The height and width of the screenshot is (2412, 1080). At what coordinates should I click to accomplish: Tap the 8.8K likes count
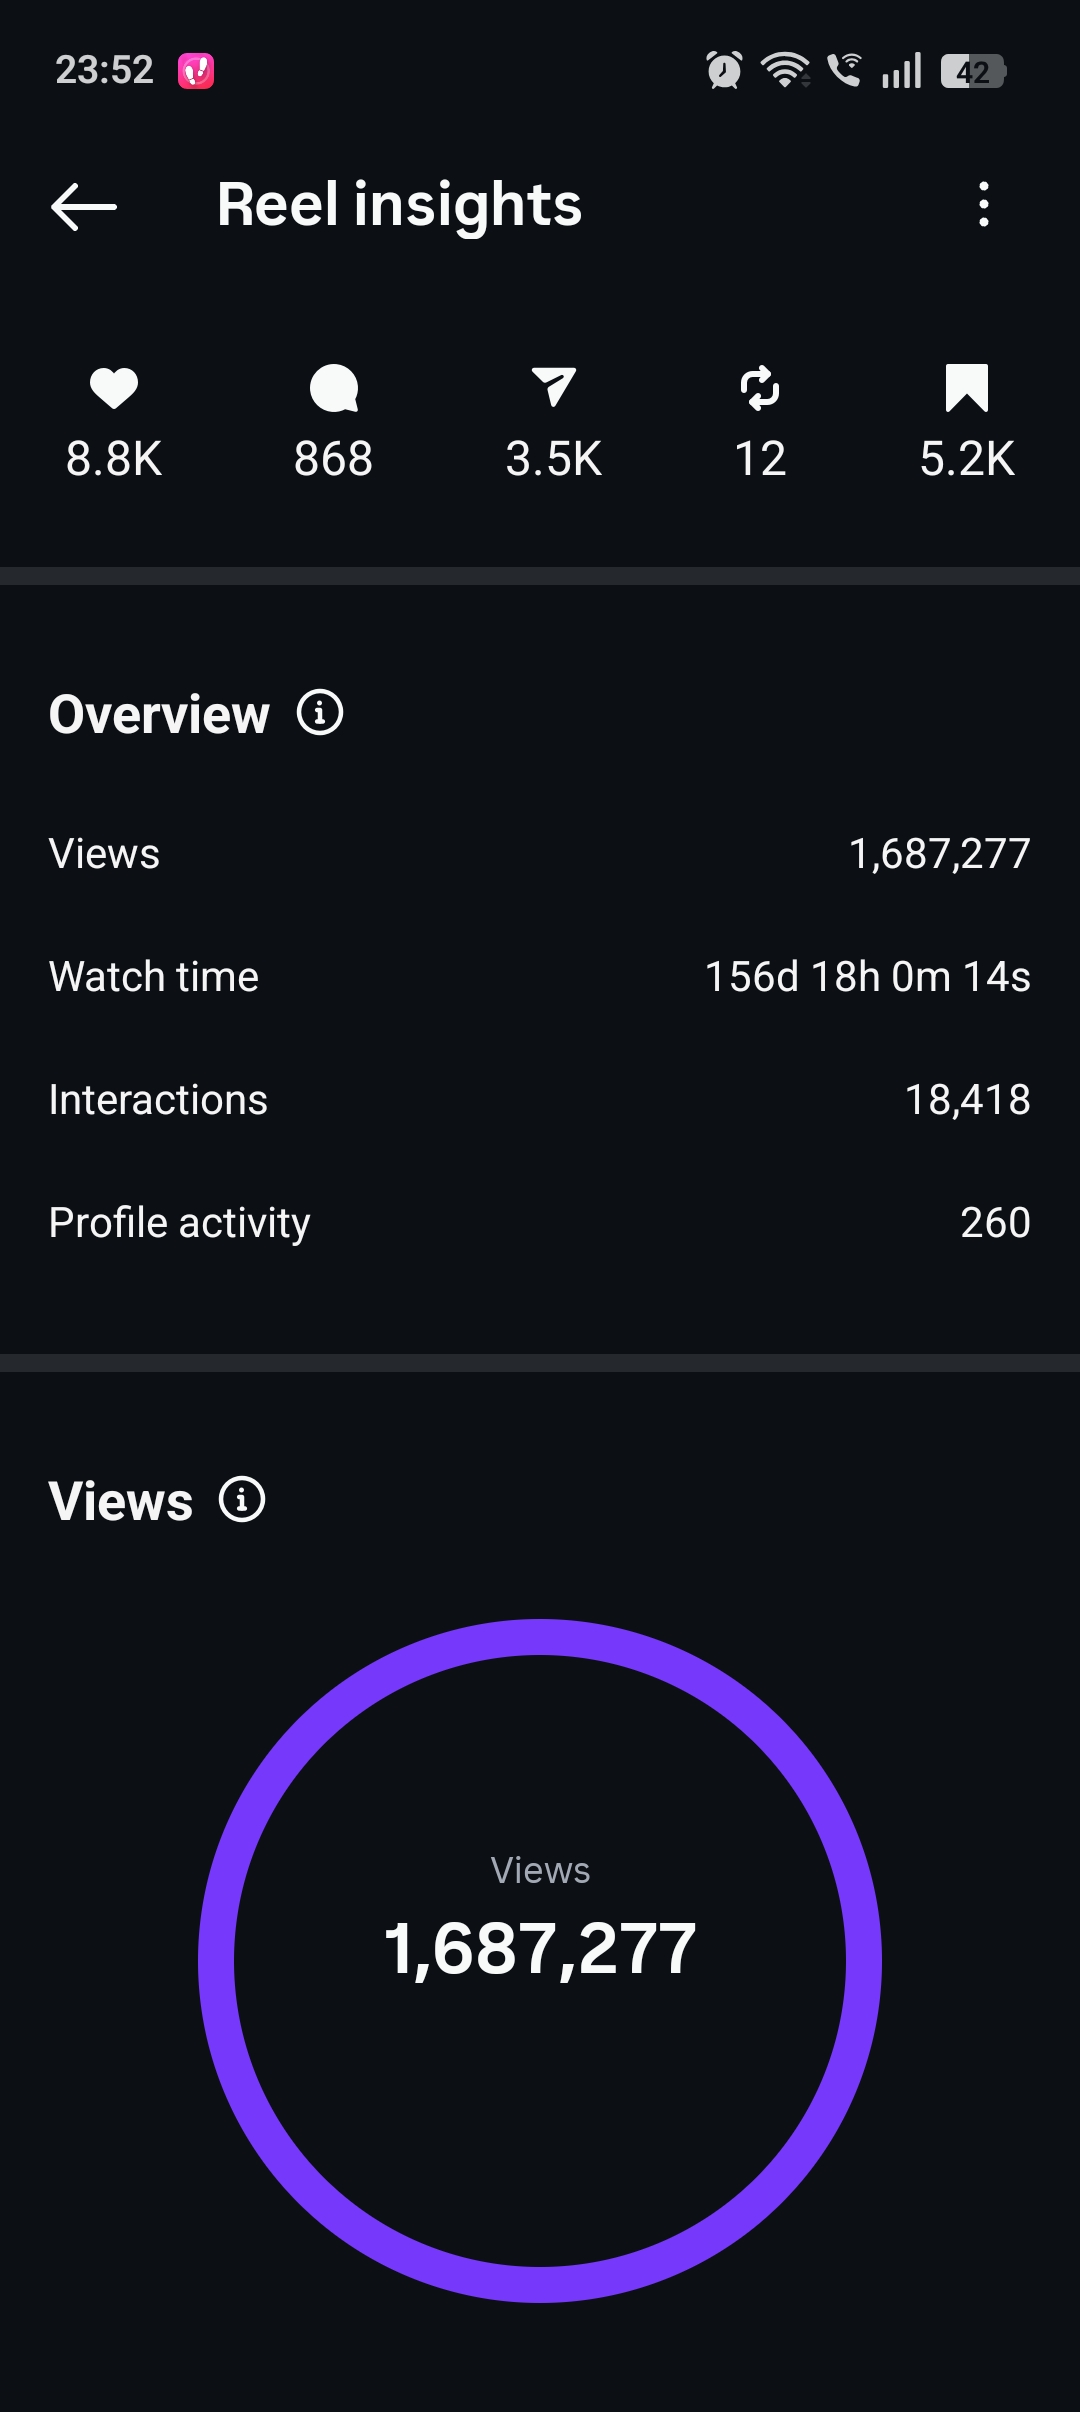(114, 460)
